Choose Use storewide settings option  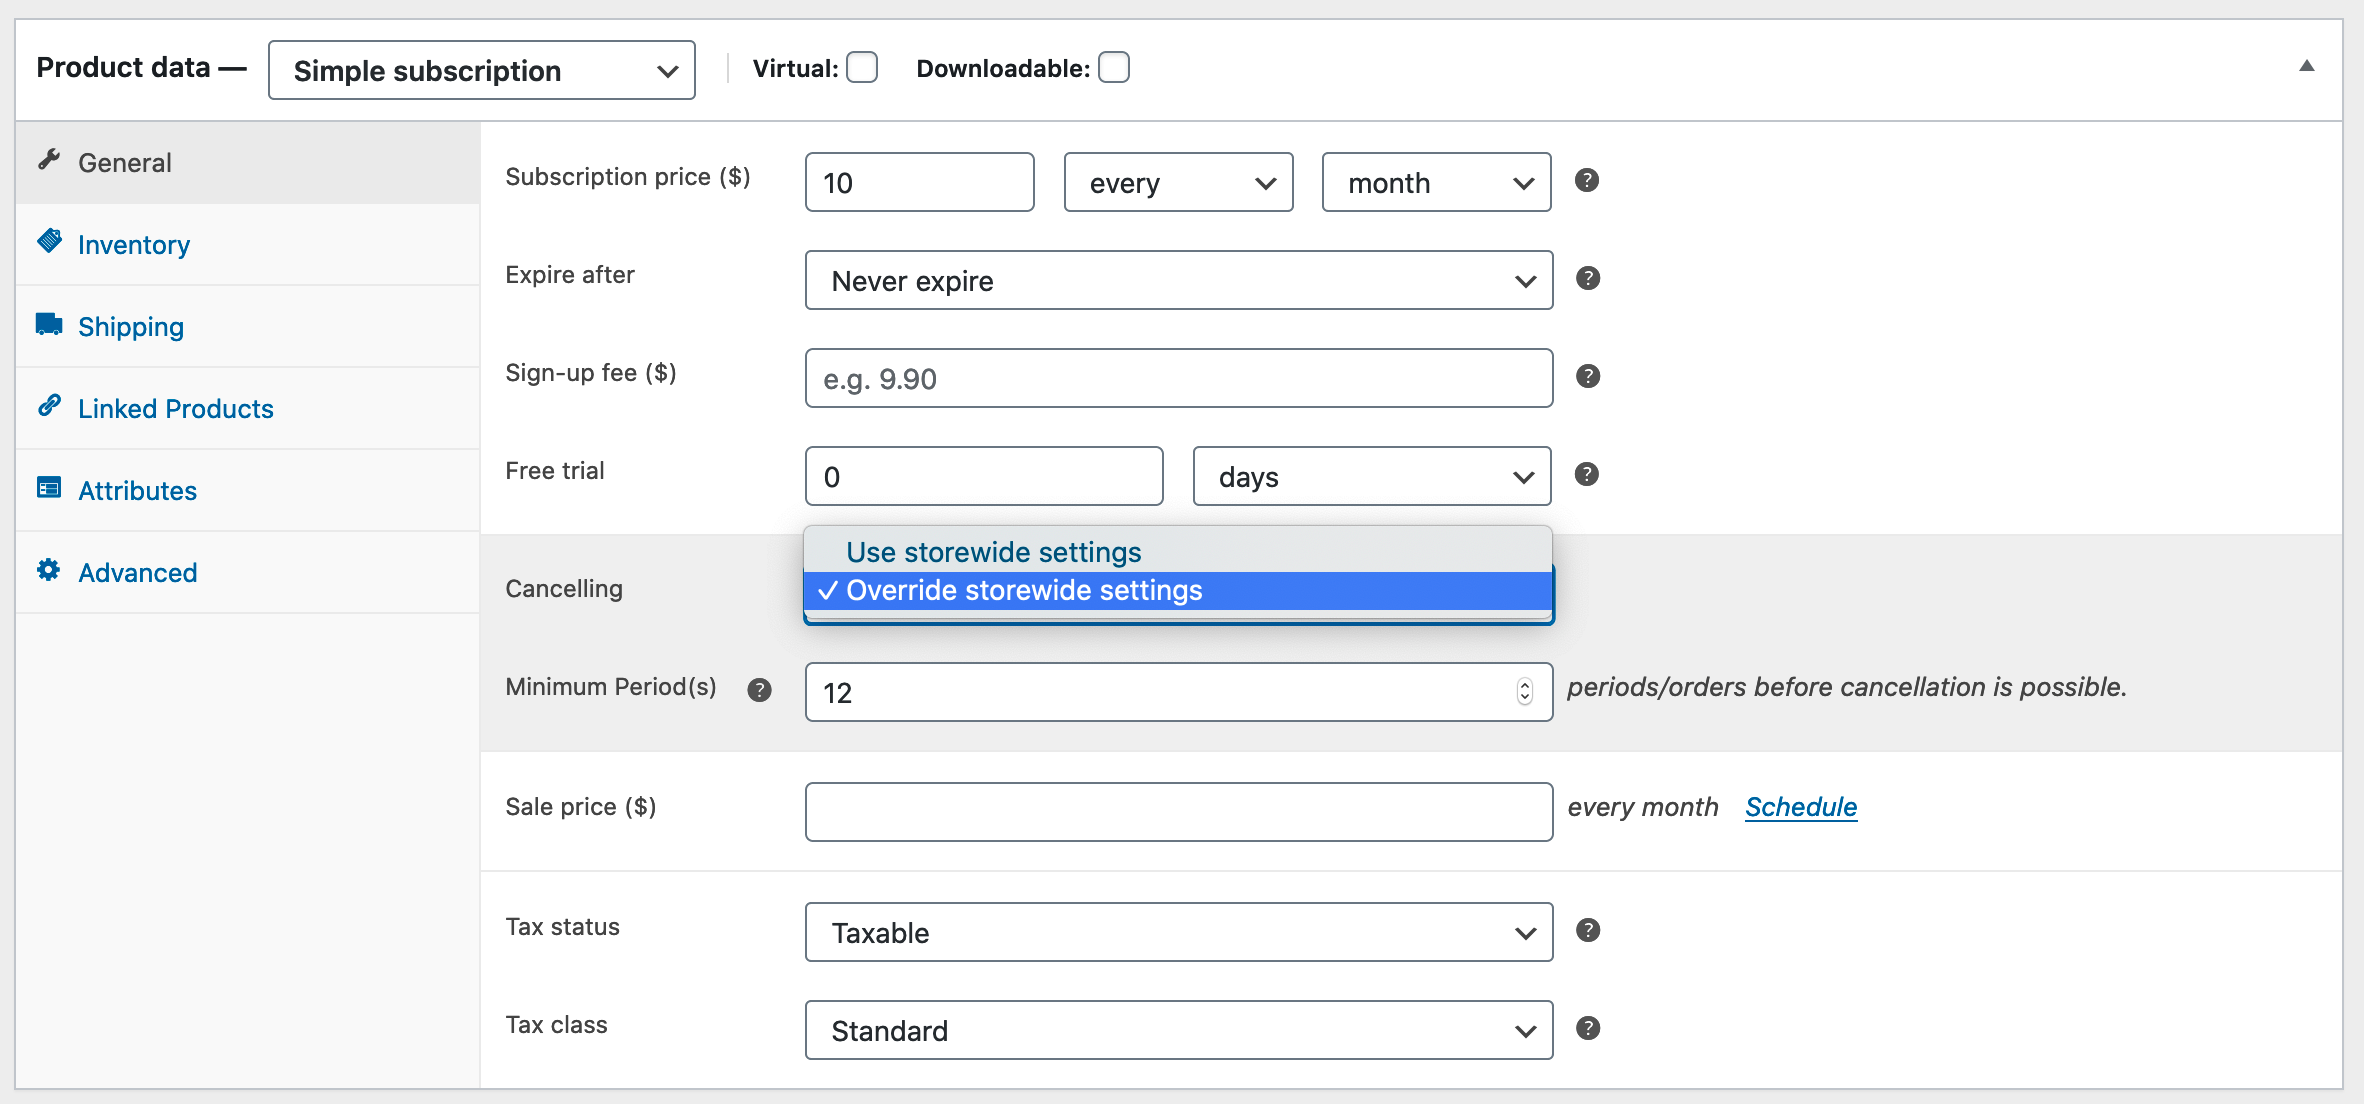click(993, 552)
